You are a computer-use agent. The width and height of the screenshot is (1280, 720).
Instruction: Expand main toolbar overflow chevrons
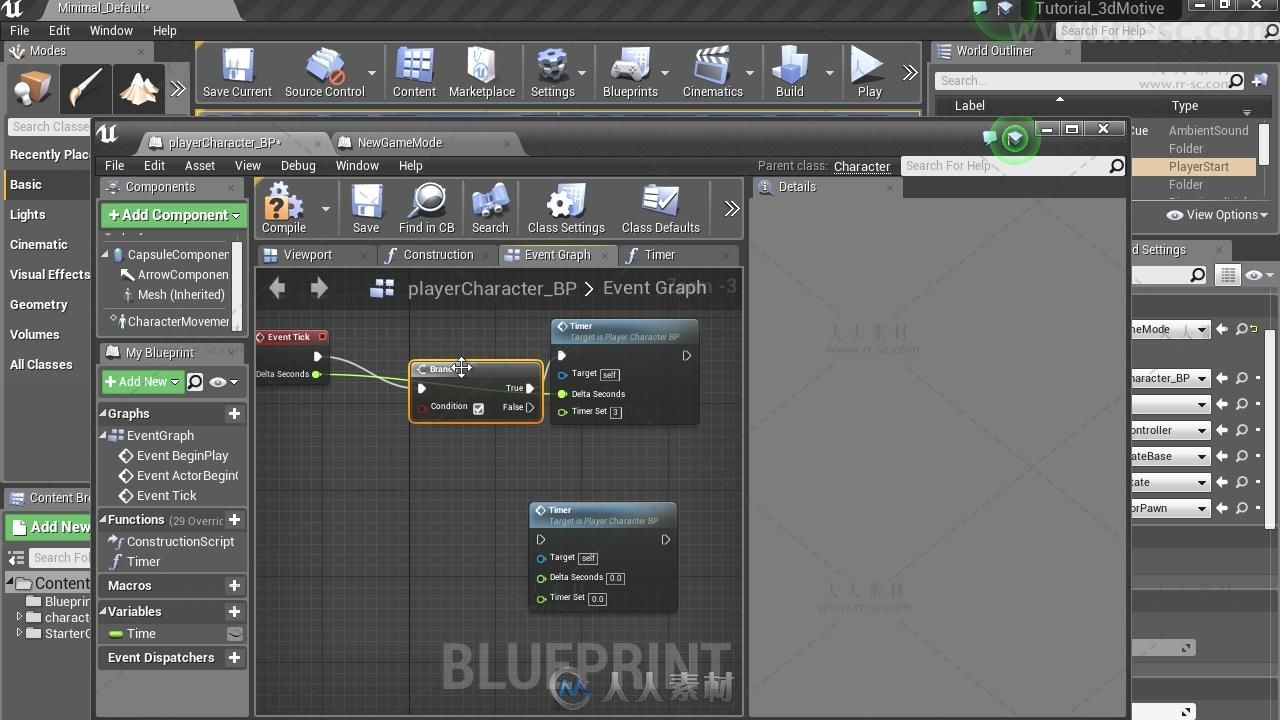pyautogui.click(x=909, y=72)
